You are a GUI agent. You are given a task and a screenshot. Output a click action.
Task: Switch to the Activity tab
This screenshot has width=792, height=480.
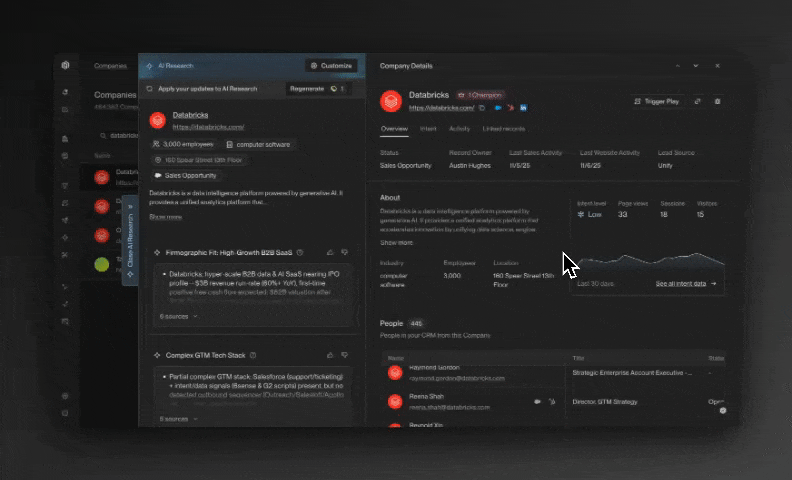coord(460,129)
